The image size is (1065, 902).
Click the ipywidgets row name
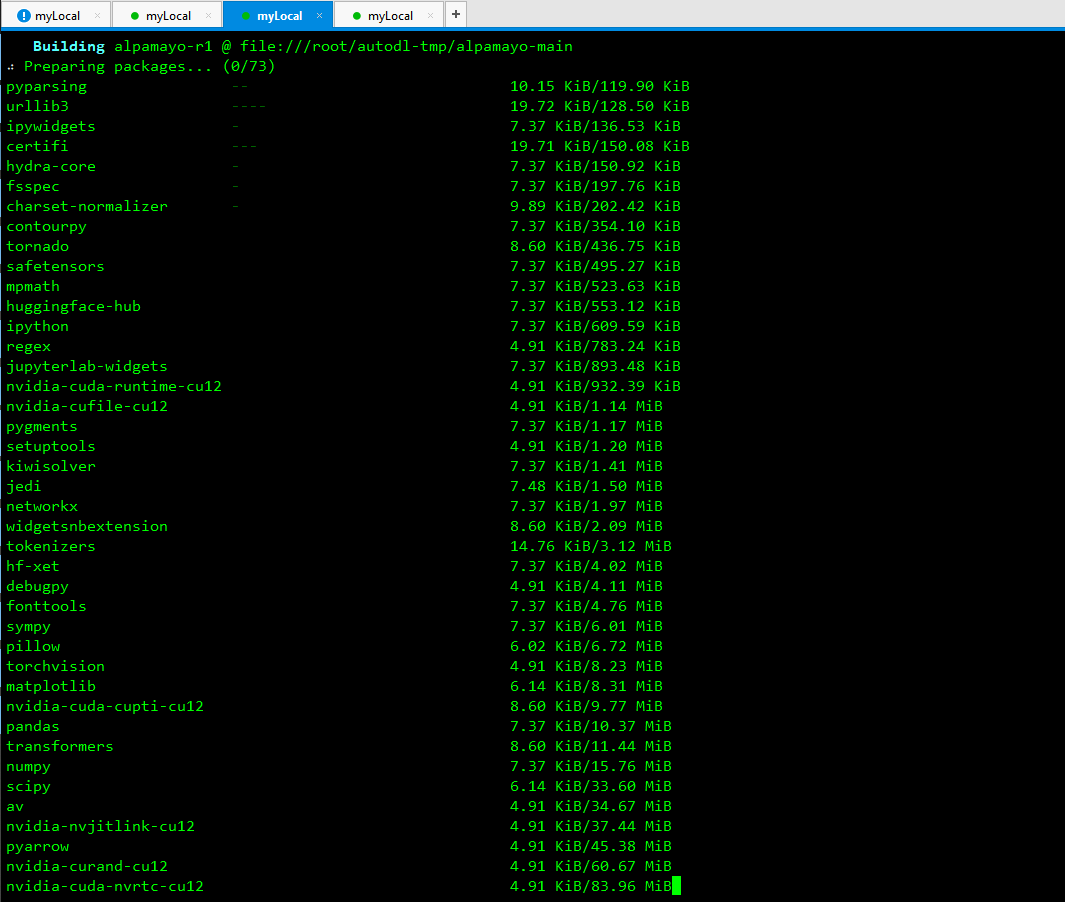51,126
